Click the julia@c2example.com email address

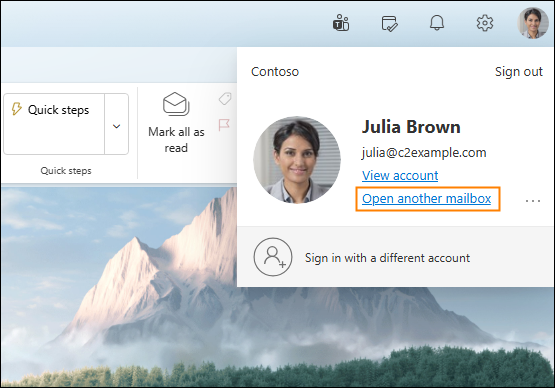(424, 153)
